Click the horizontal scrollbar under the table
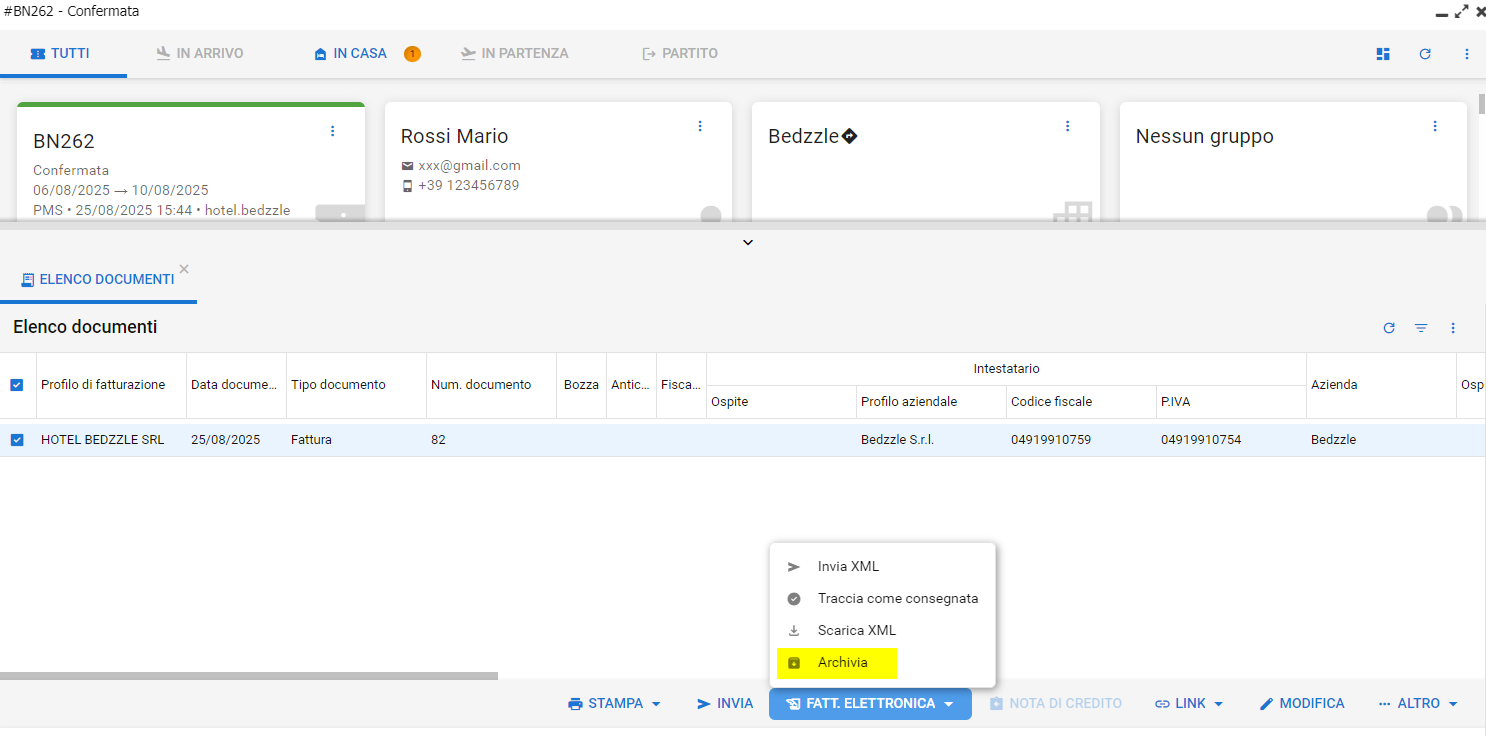The image size is (1486, 736). pos(249,676)
